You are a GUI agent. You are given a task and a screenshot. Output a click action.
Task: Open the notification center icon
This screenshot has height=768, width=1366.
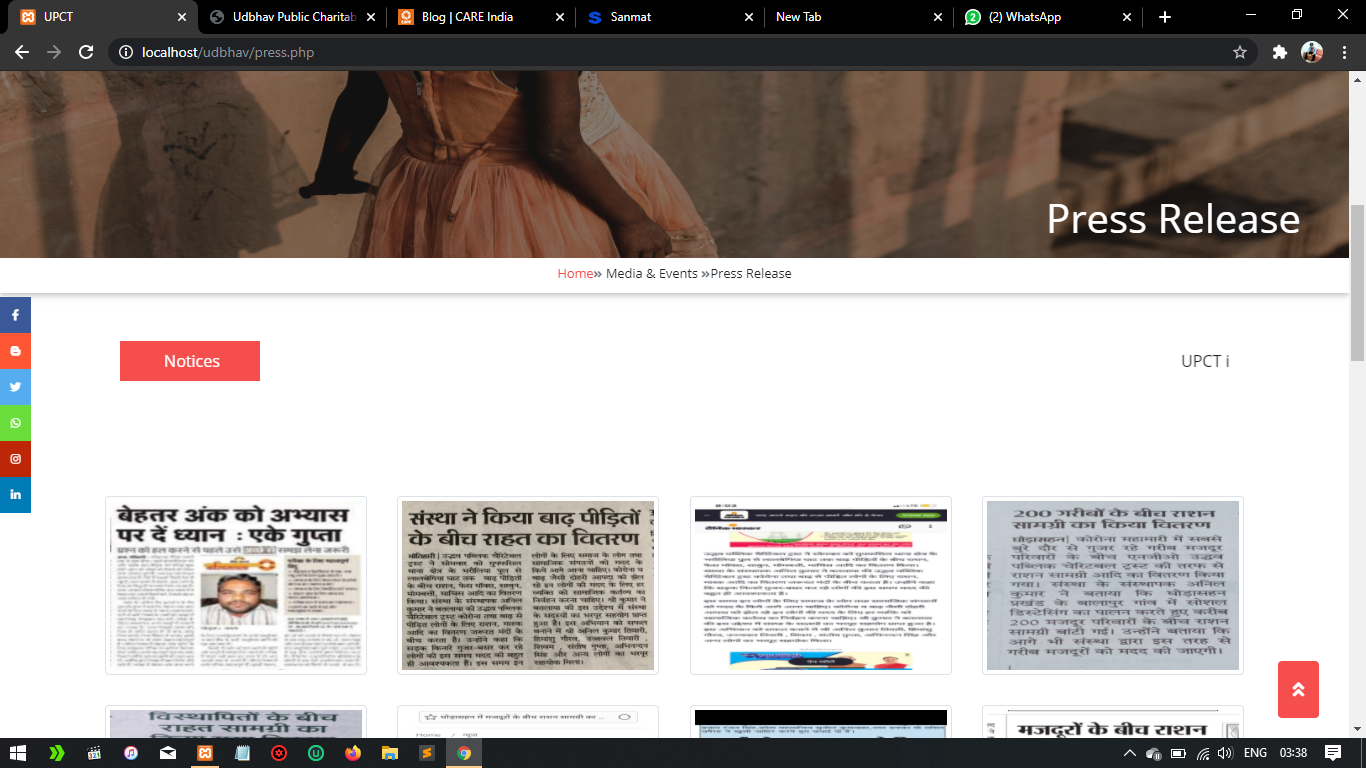pyautogui.click(x=1333, y=753)
